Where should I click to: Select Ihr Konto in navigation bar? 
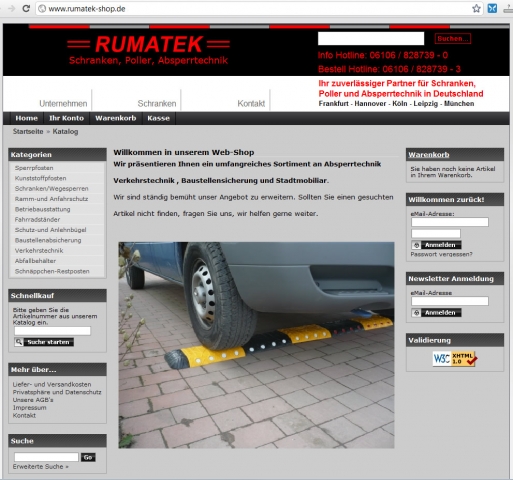point(66,118)
